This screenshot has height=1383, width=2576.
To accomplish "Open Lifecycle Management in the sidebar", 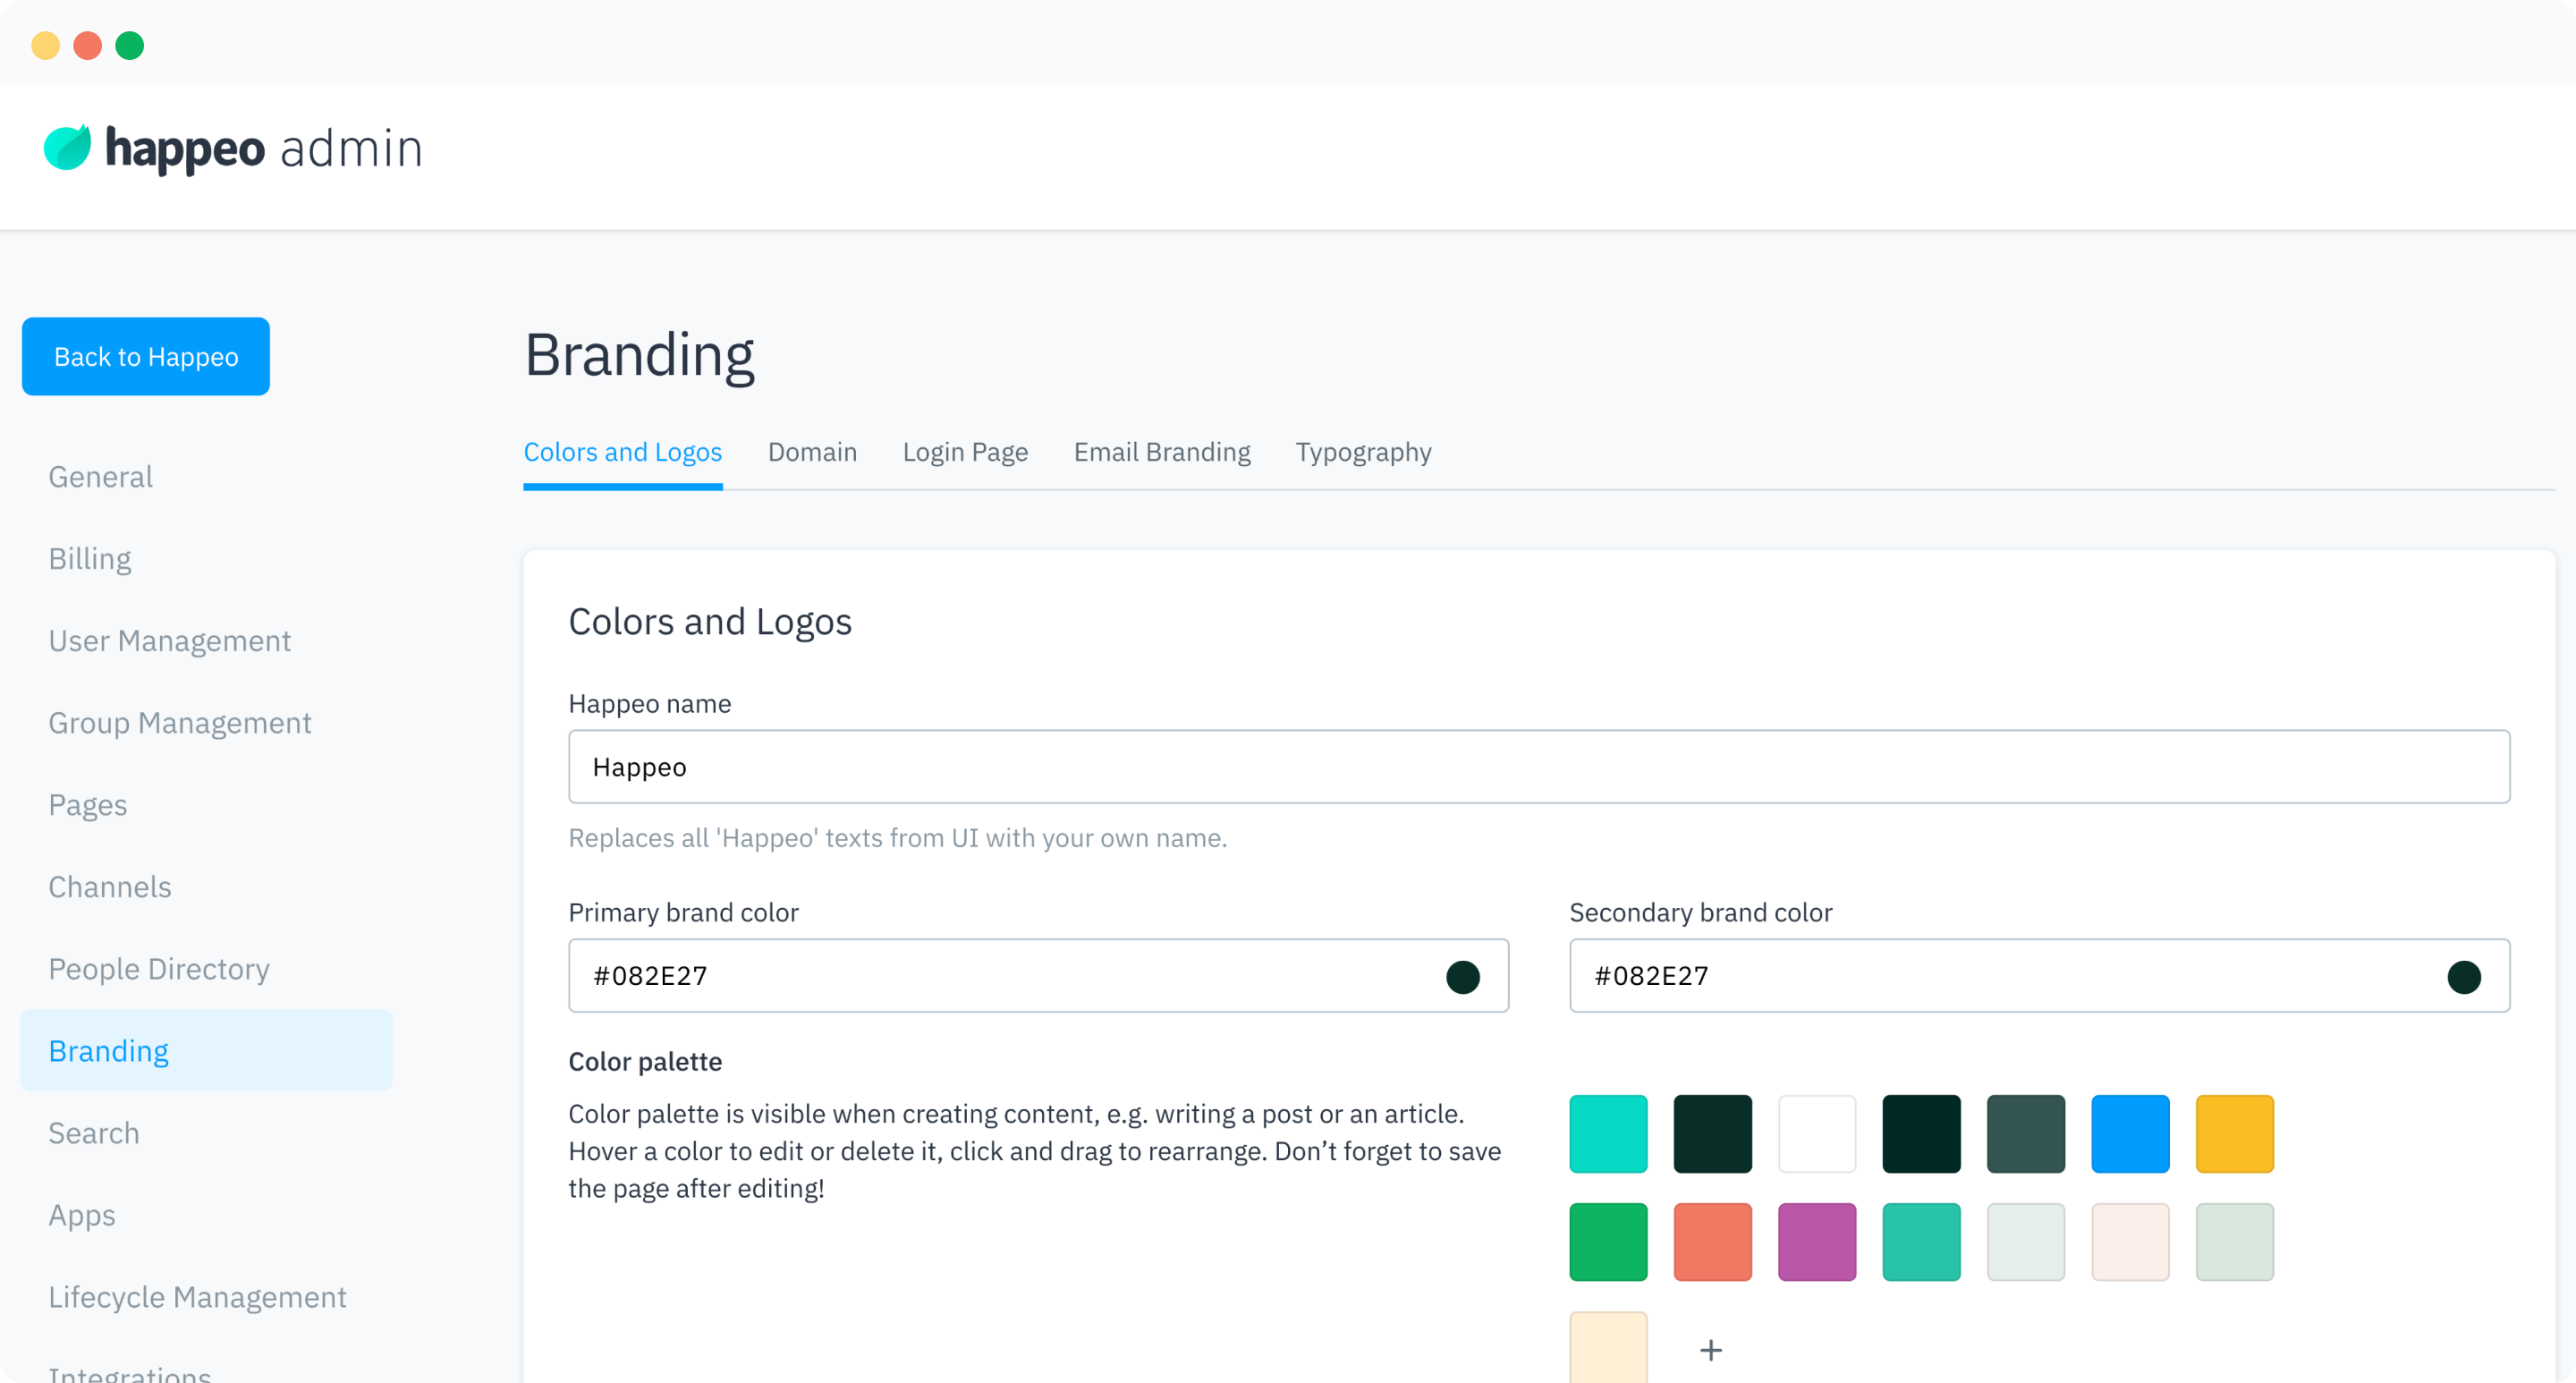I will click(198, 1297).
